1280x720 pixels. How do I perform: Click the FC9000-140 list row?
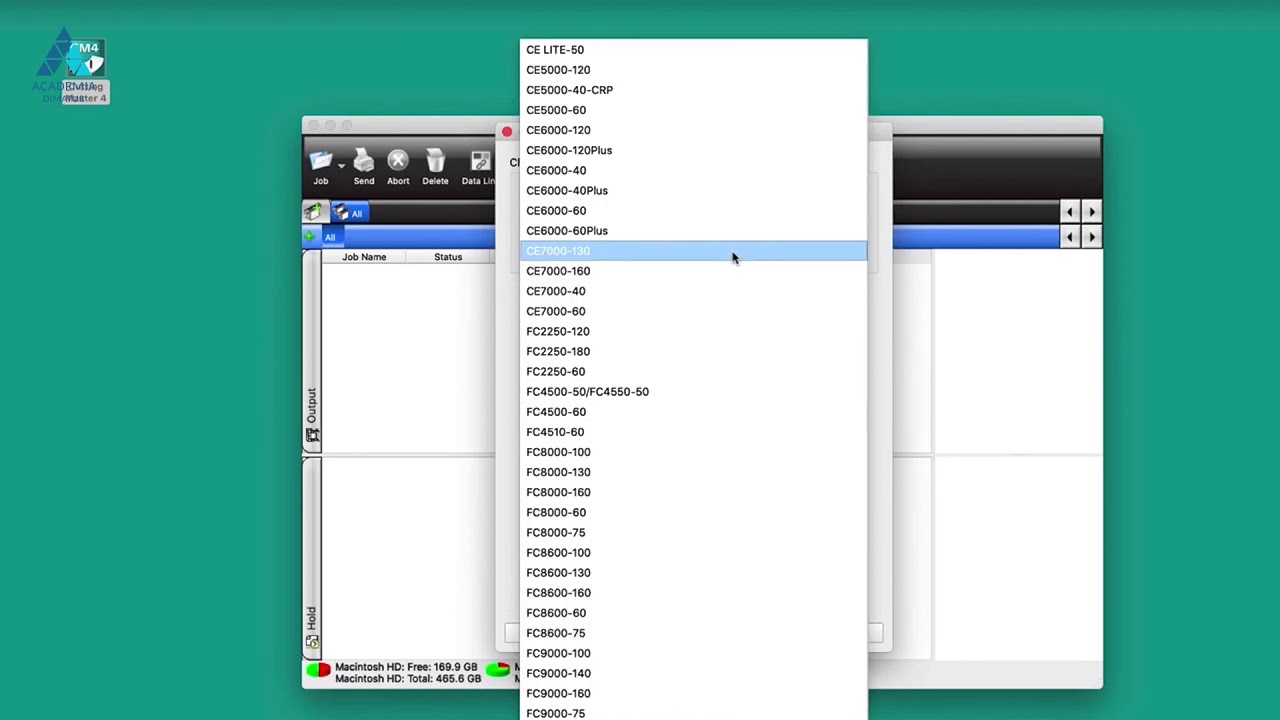(694, 673)
